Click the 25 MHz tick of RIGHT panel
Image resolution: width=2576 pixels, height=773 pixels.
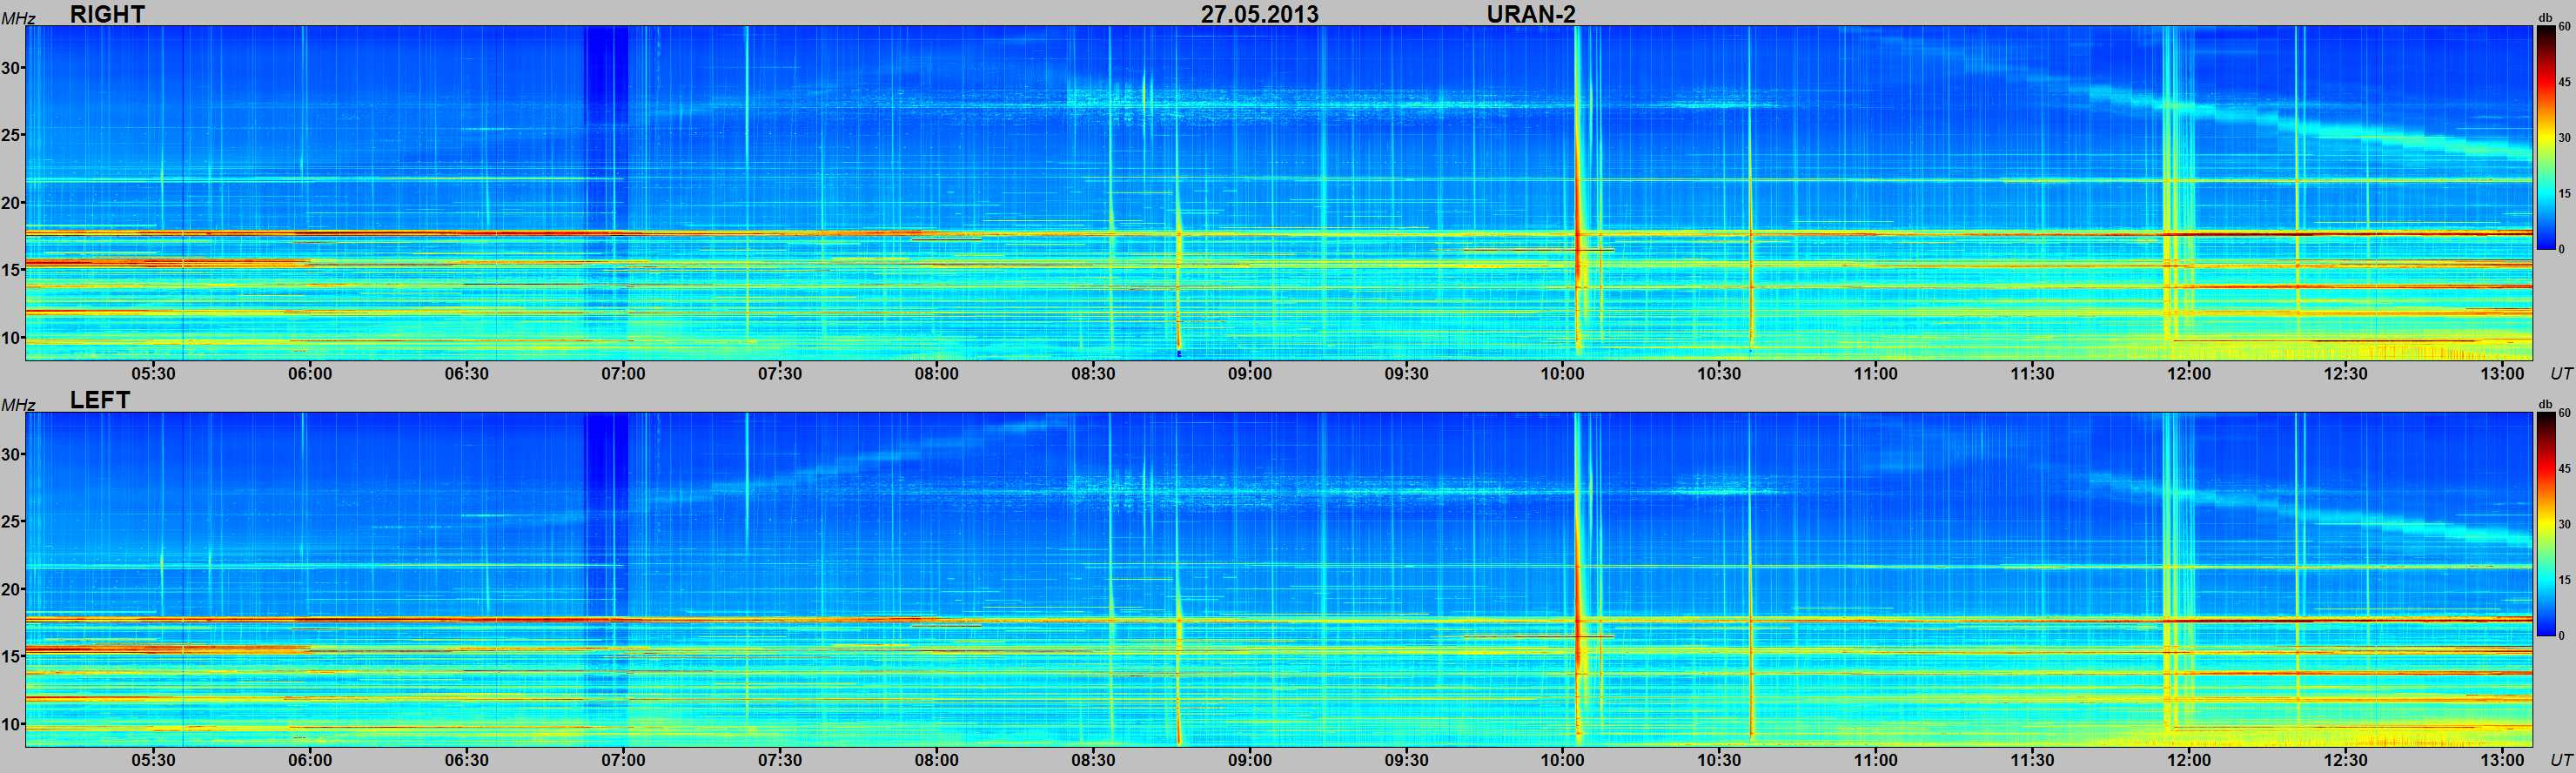click(11, 135)
